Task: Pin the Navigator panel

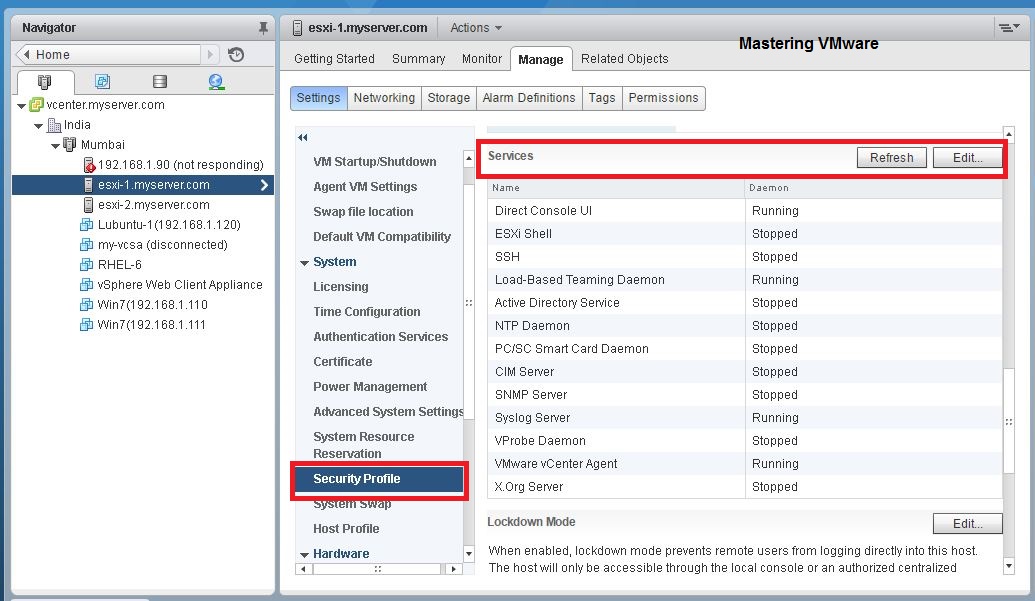Action: point(263,28)
